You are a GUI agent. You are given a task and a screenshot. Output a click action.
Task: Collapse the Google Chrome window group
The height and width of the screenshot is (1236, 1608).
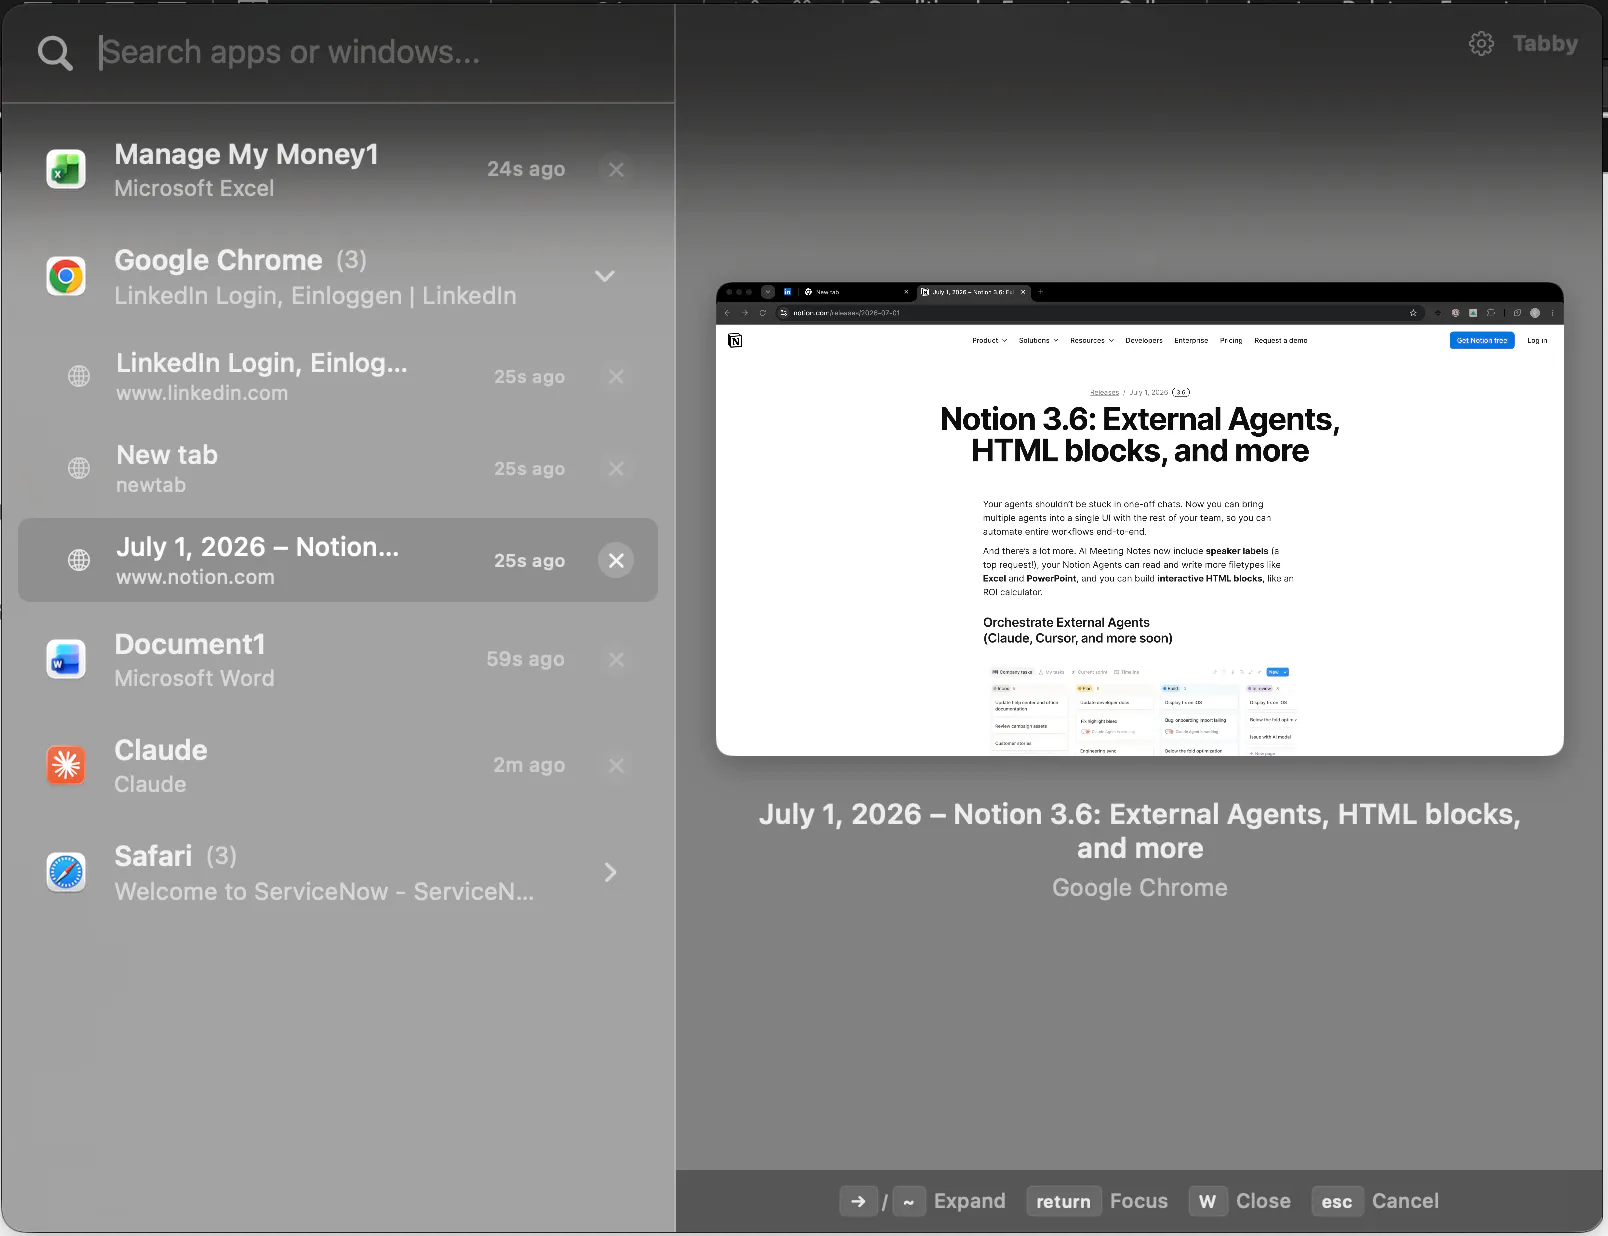pos(605,276)
